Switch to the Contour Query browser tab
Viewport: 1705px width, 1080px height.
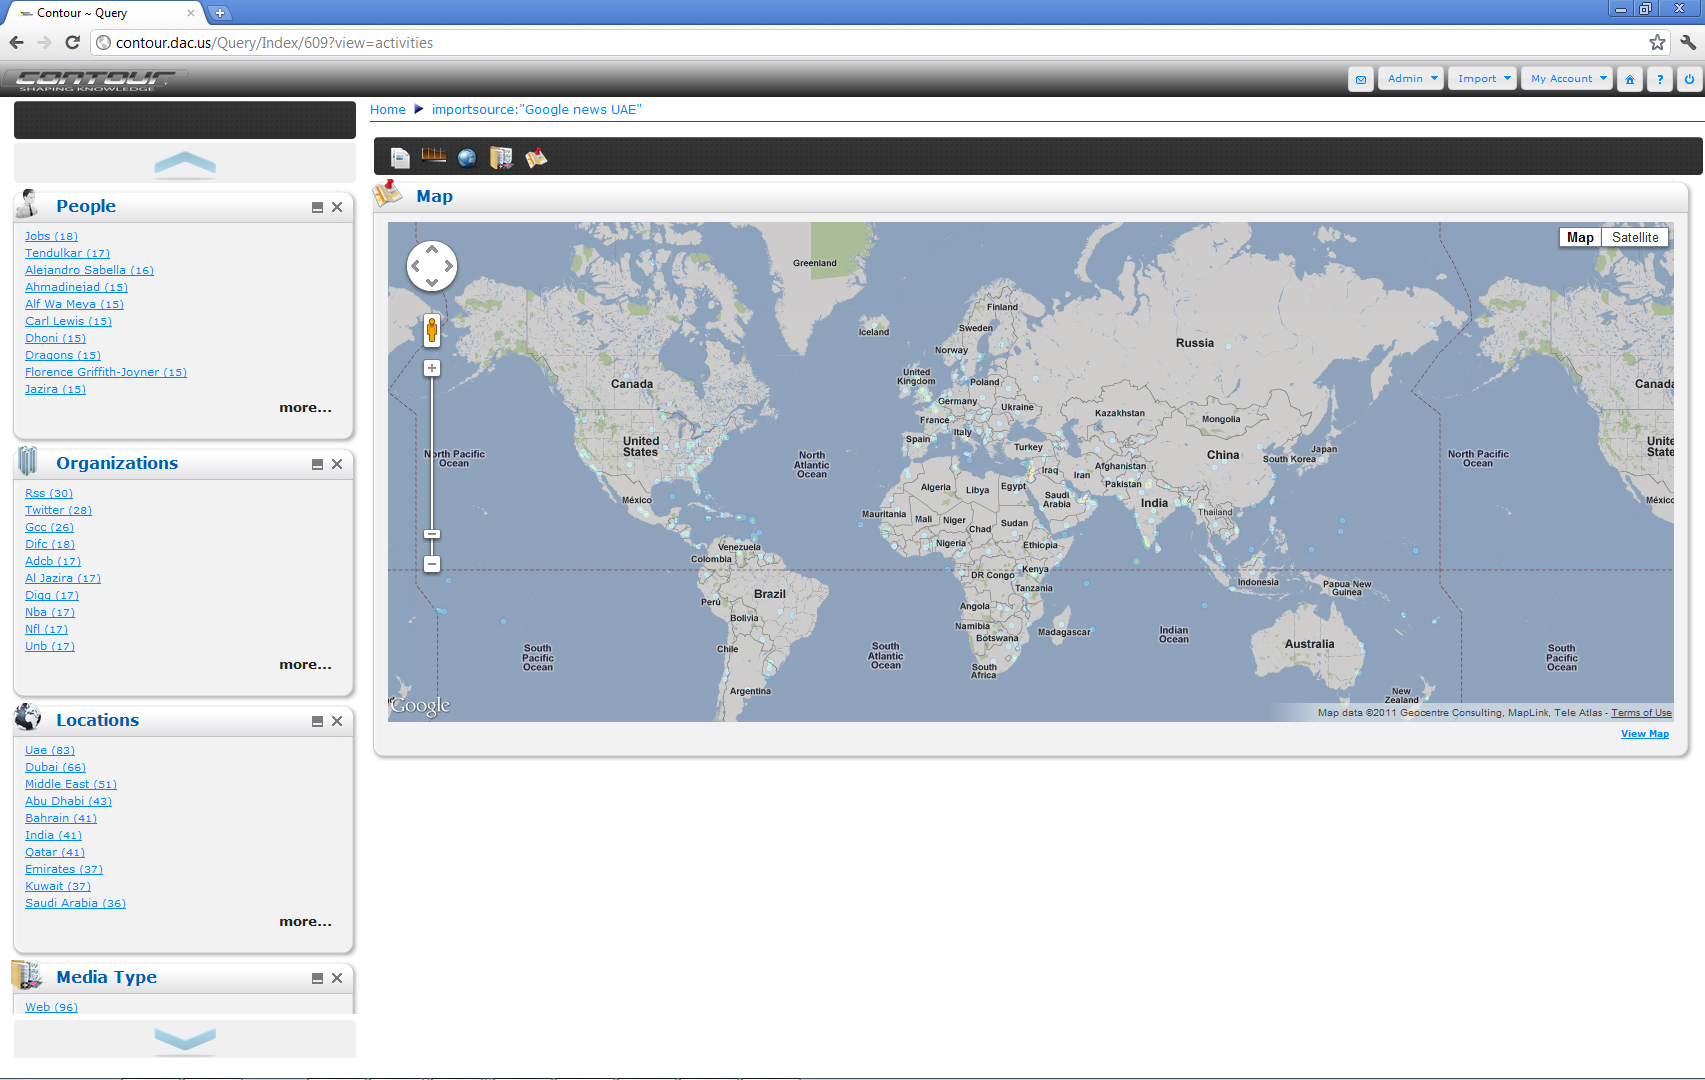click(x=103, y=13)
